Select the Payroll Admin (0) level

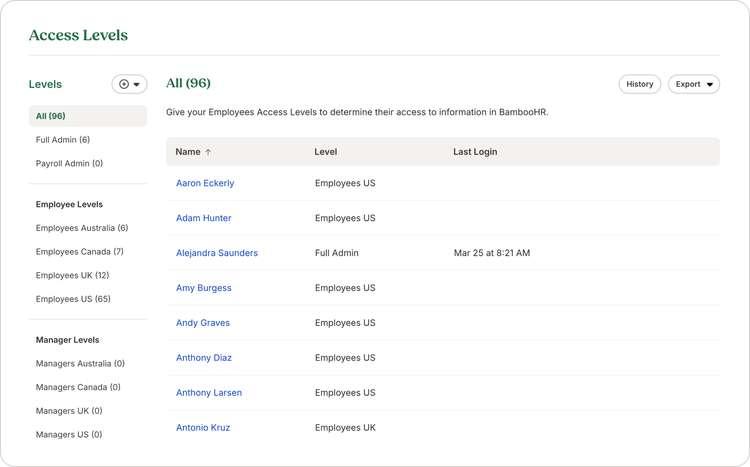click(69, 164)
